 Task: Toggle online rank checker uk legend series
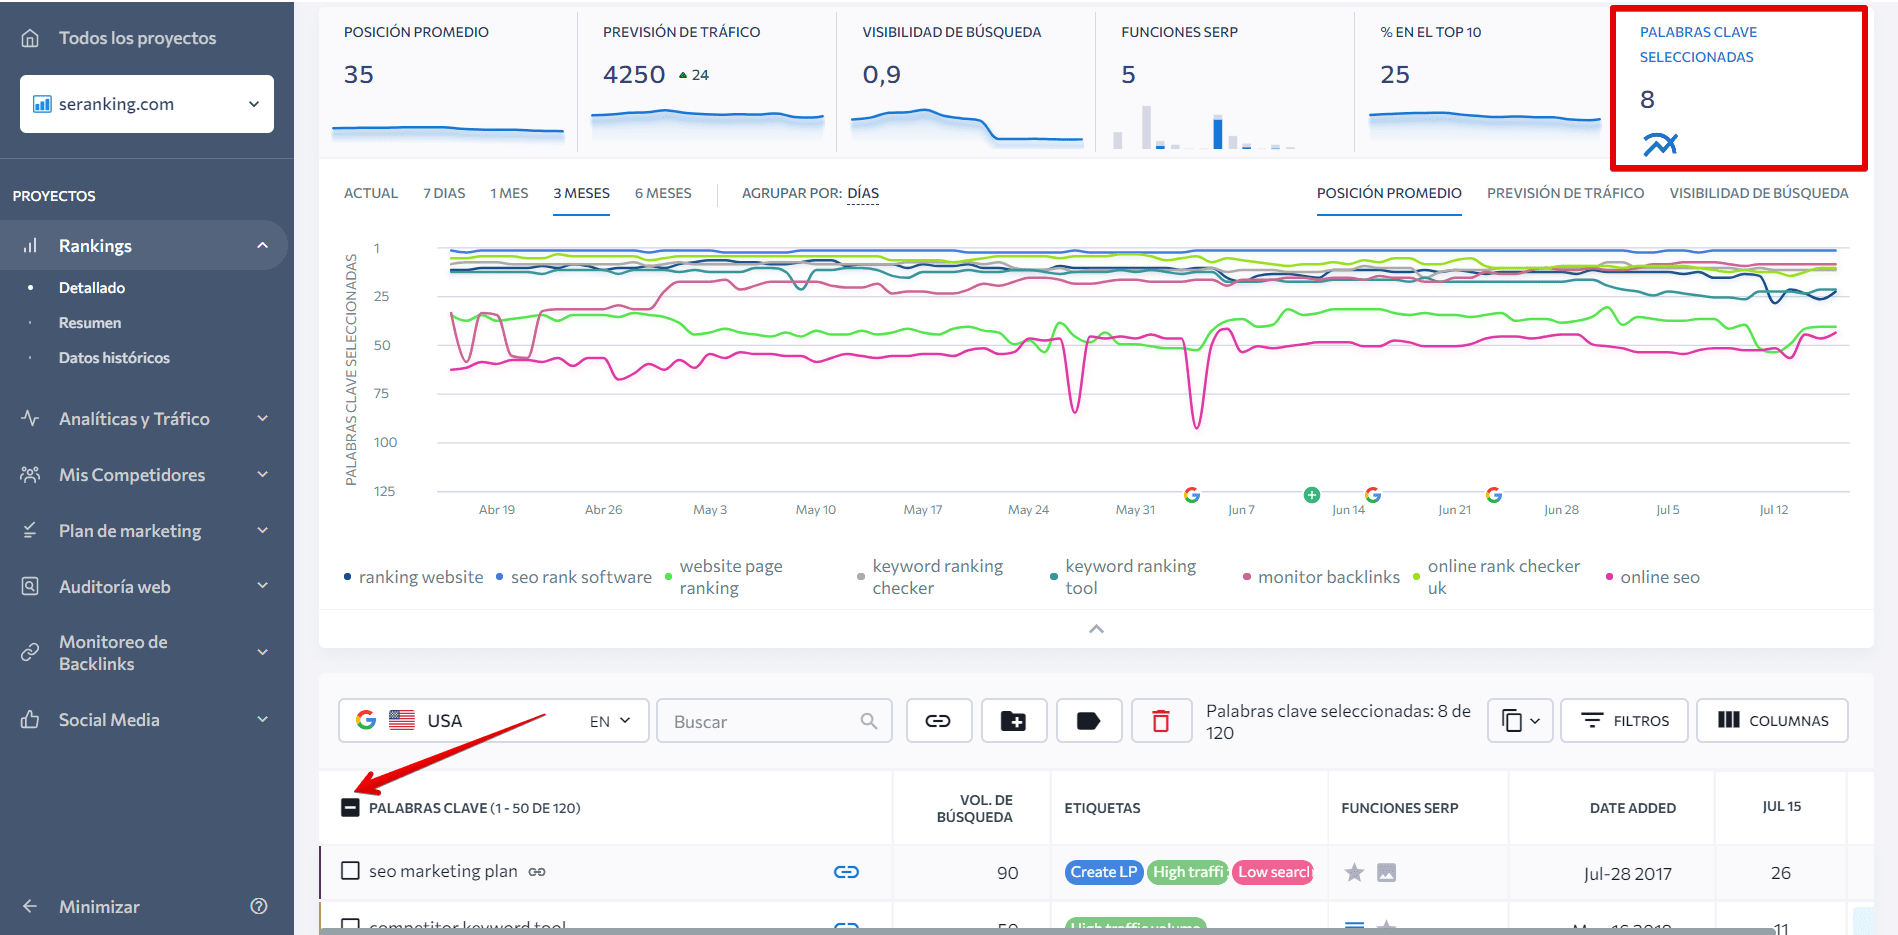point(1496,577)
